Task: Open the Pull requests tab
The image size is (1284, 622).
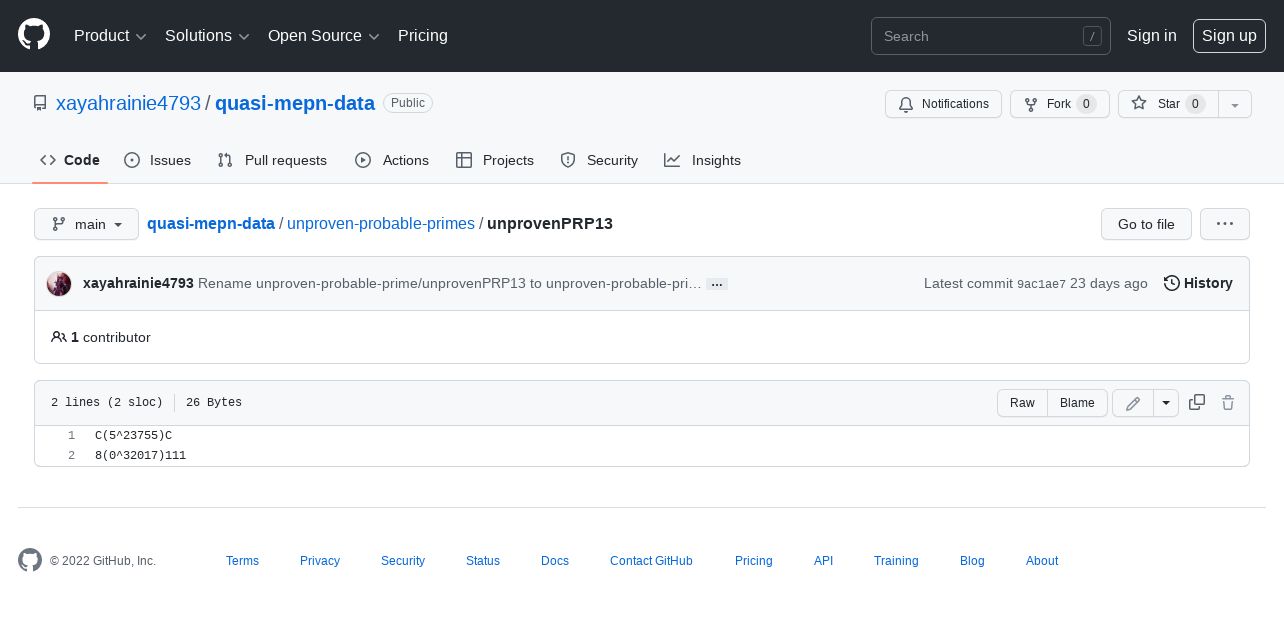Action: [272, 160]
